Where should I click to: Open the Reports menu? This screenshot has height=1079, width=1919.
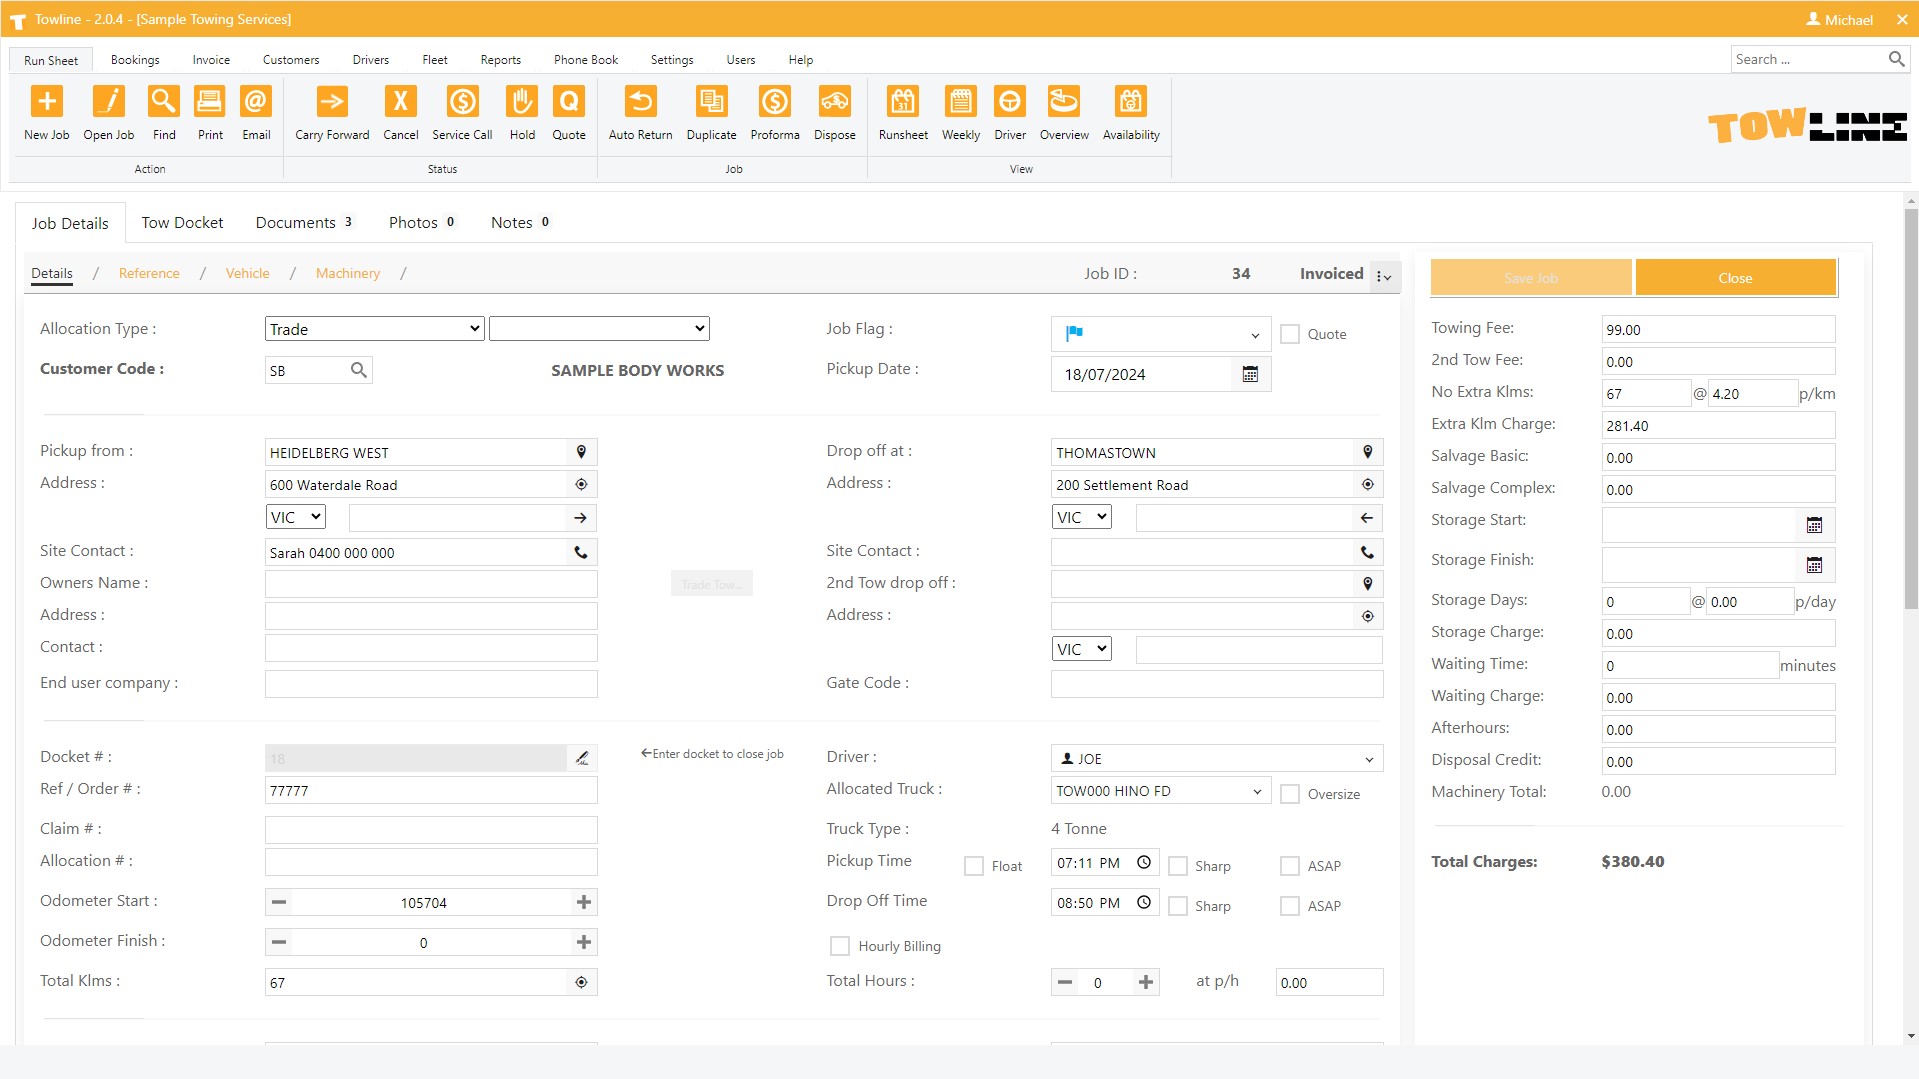[500, 60]
